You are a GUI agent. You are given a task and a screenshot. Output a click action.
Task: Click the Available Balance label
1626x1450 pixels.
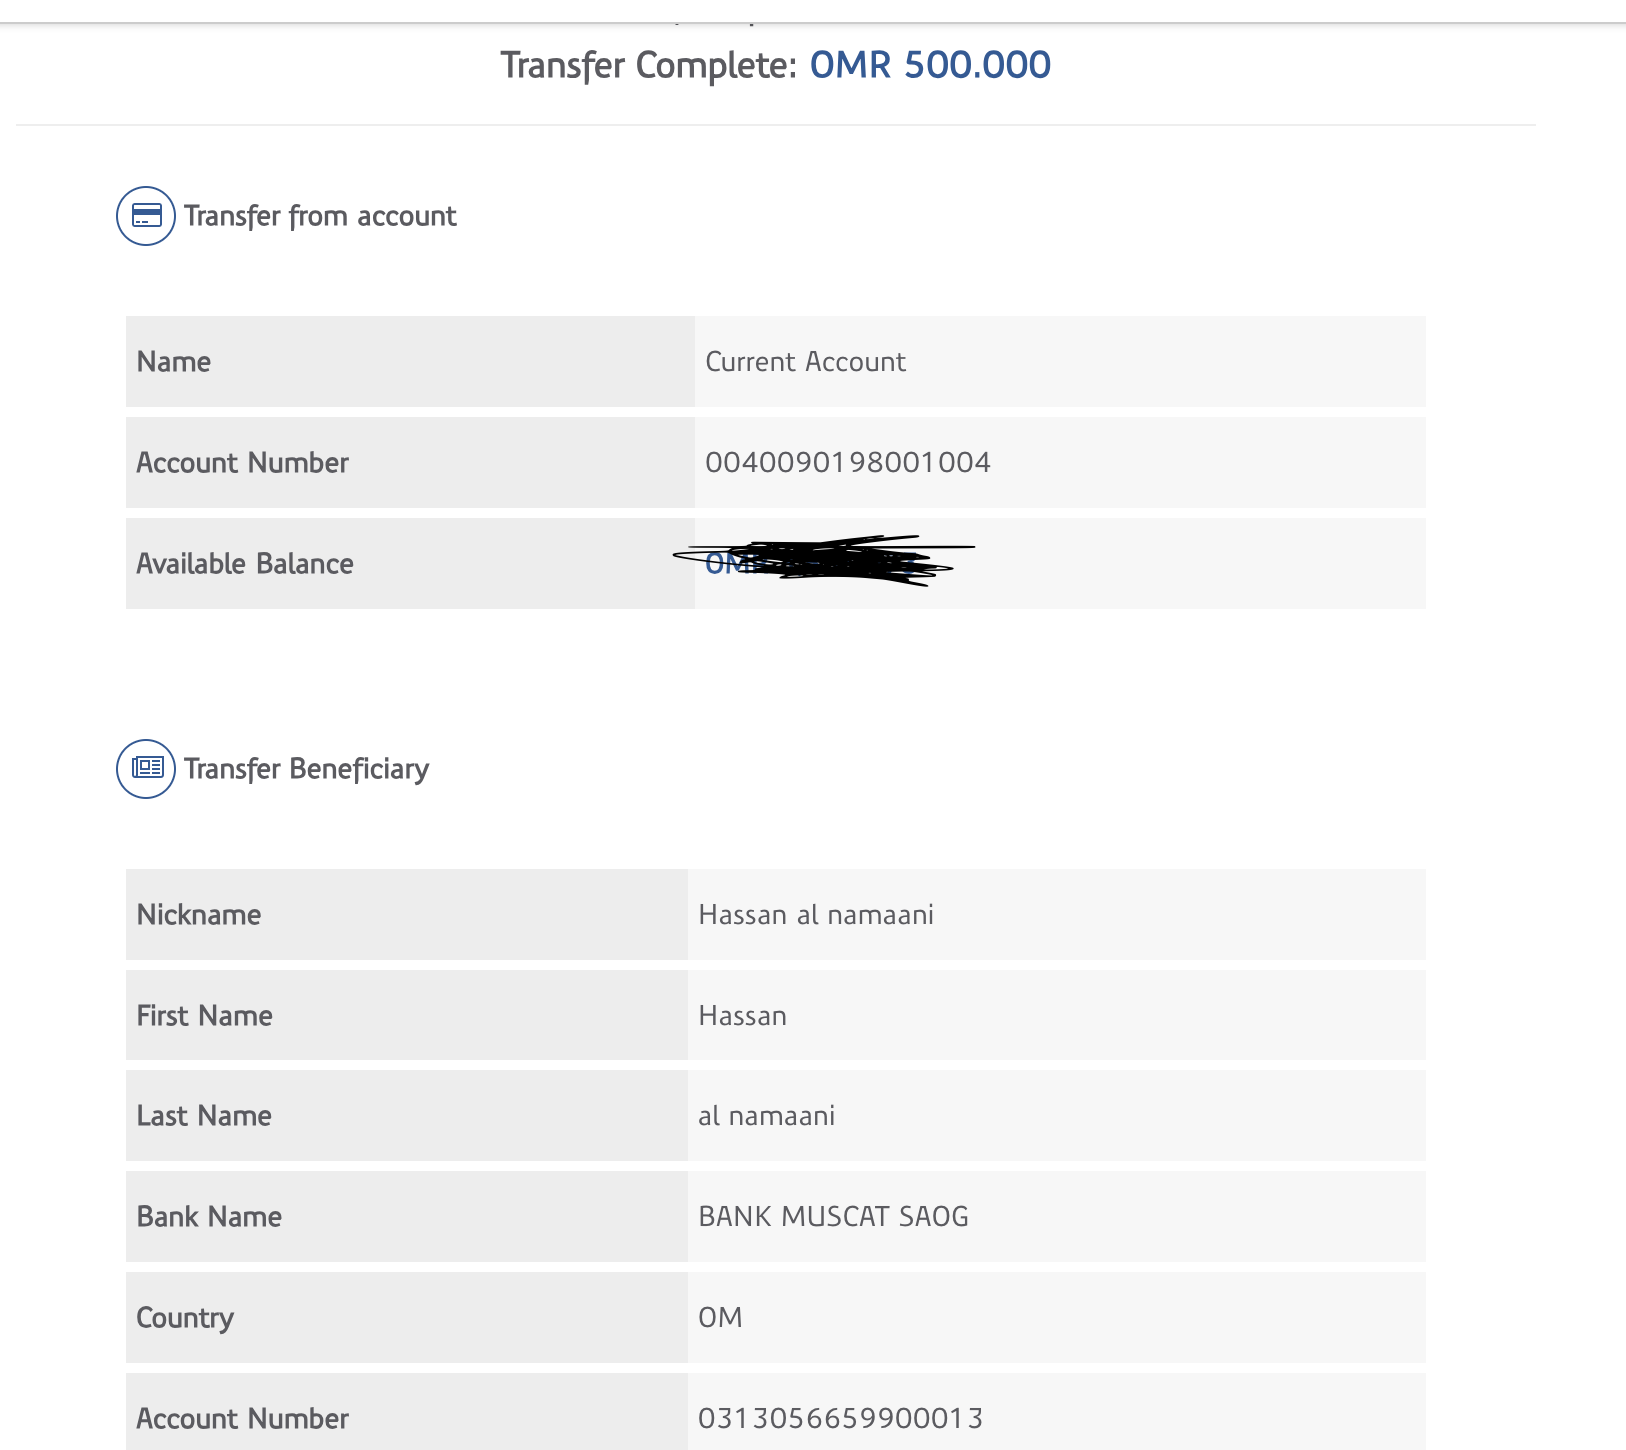(245, 564)
